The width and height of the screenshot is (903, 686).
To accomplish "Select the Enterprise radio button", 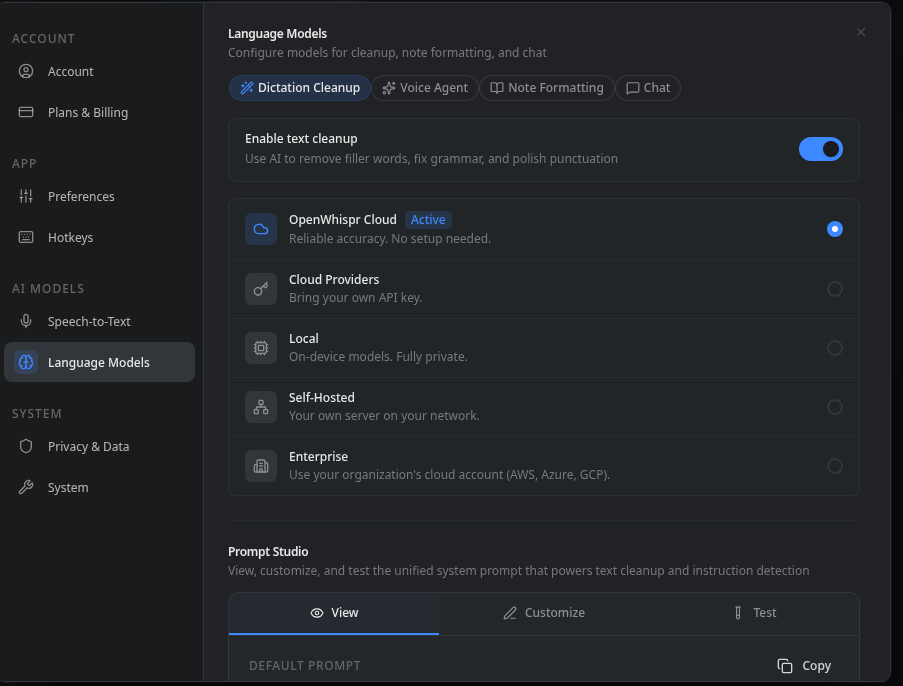I will tap(834, 465).
